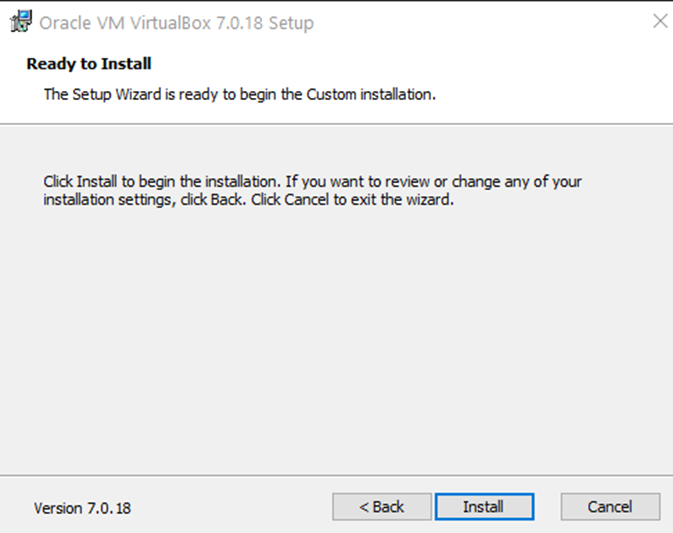Click the gap between Install and Cancel buttons
This screenshot has height=533, width=673.
pyautogui.click(x=547, y=507)
